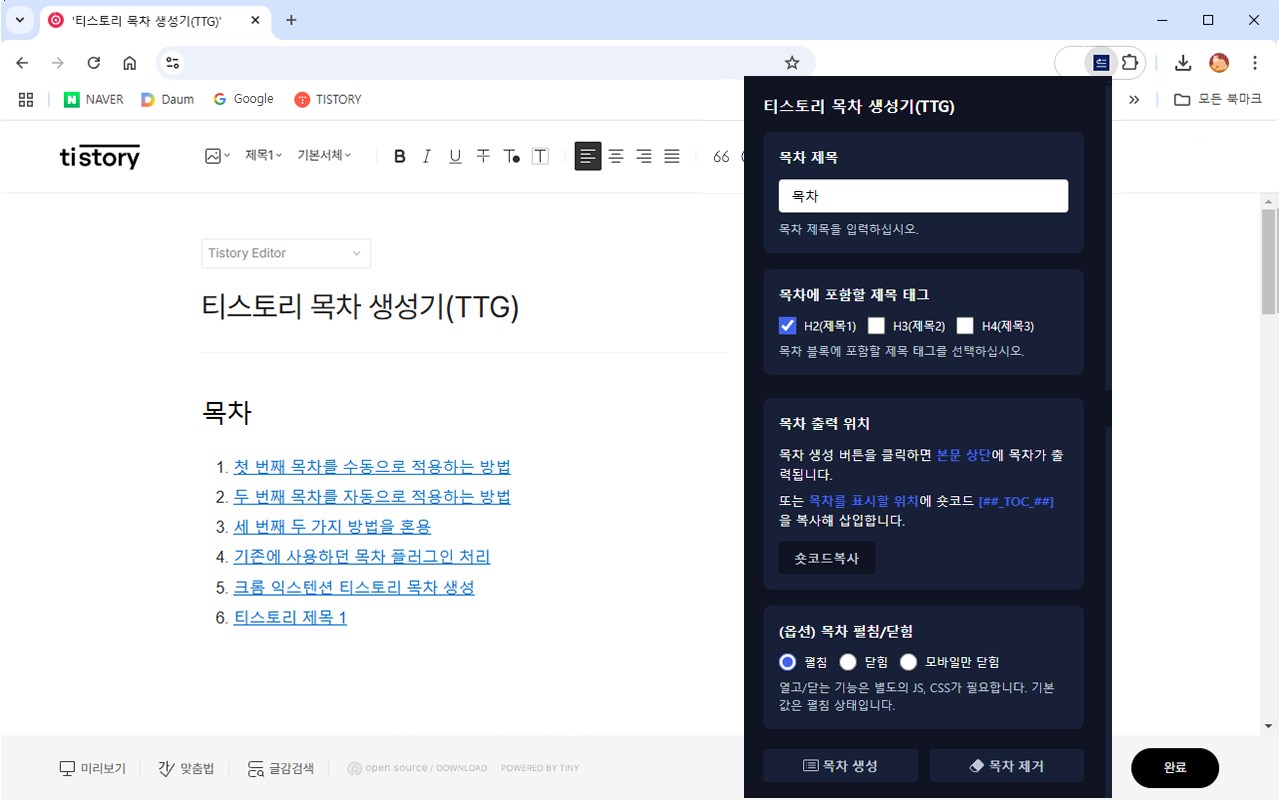Open the 기존에 사용하던 목차 플러그인 처리 link
The image size is (1280, 800).
coord(362,557)
